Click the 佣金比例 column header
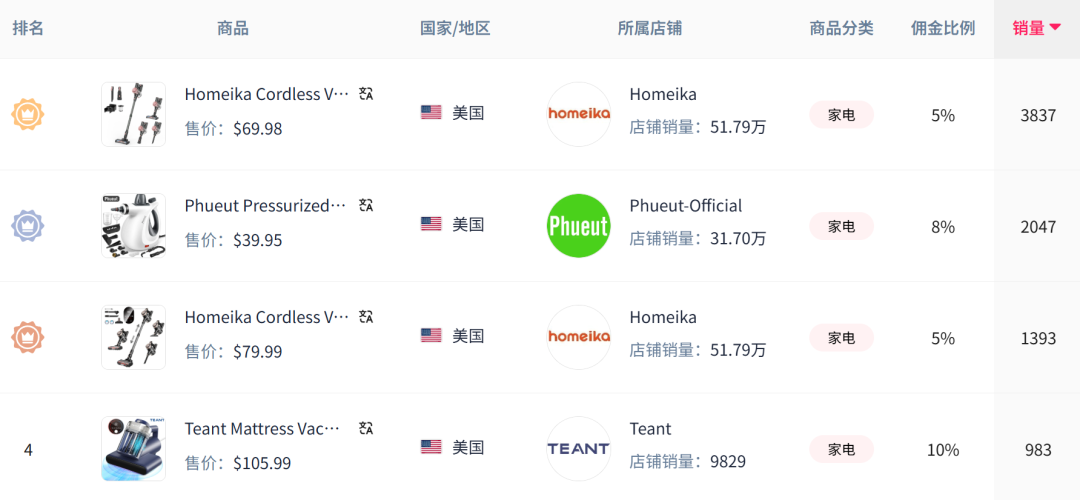 942,28
